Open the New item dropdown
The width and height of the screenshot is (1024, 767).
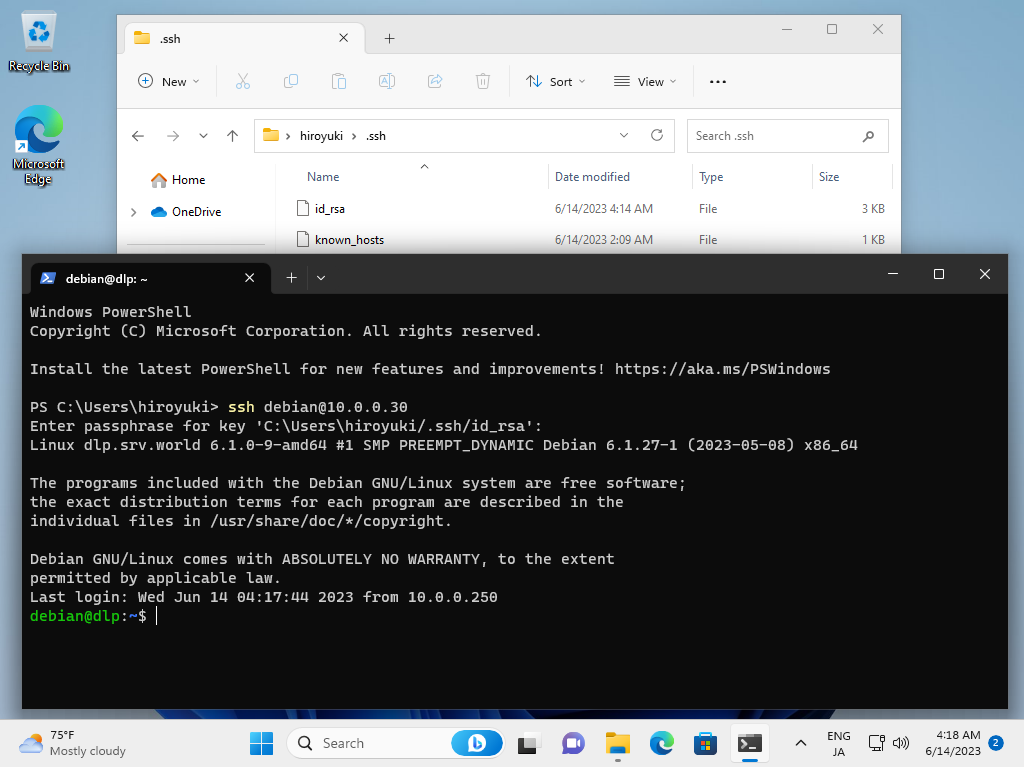point(168,82)
